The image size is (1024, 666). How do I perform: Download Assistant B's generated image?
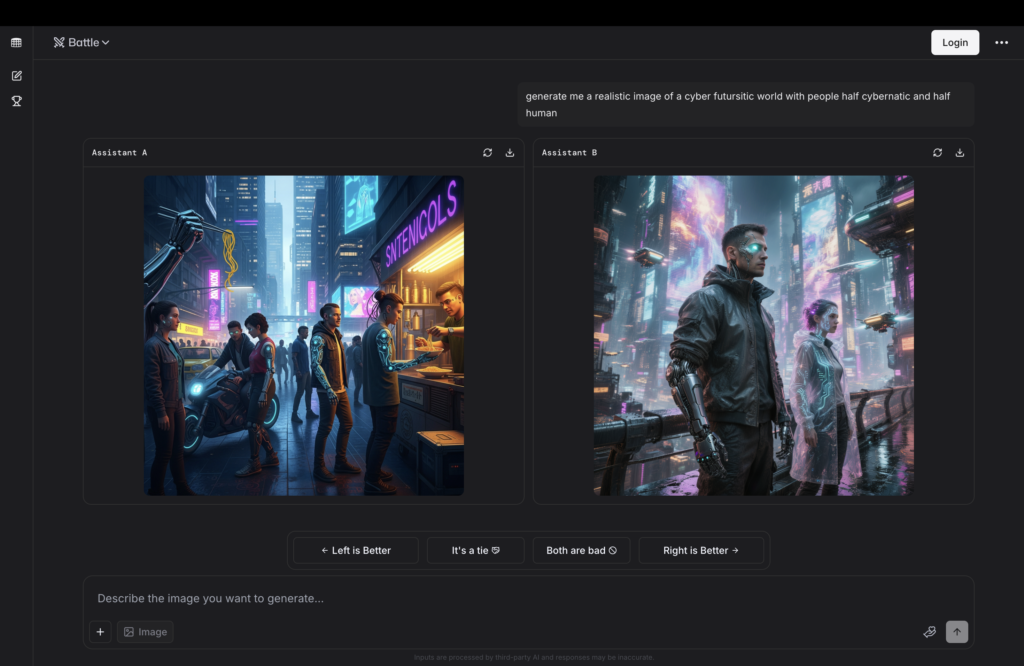[x=960, y=152]
